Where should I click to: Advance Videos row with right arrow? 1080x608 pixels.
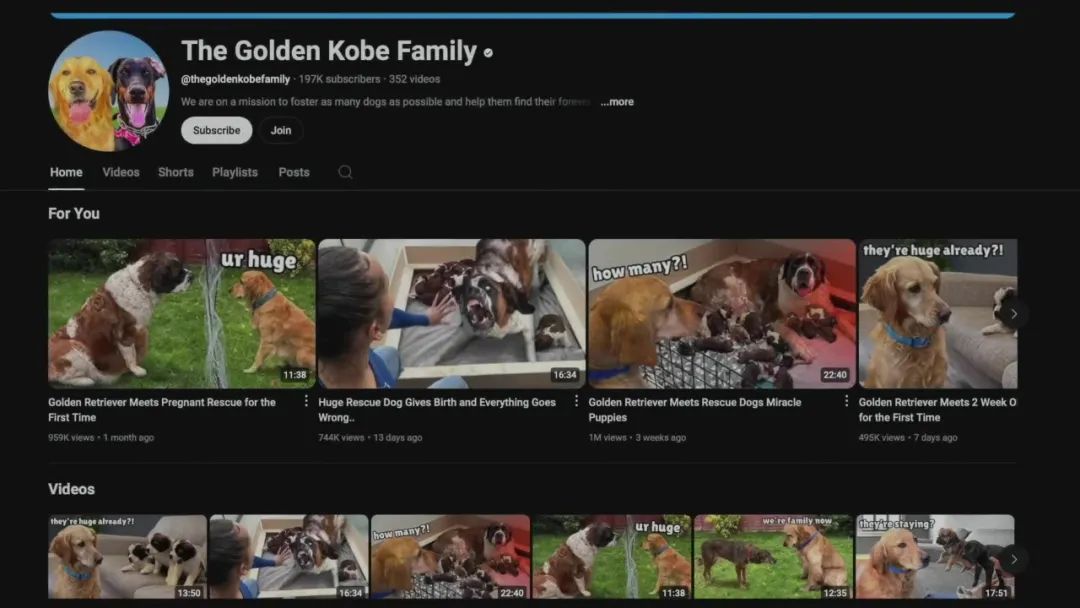(x=1013, y=559)
